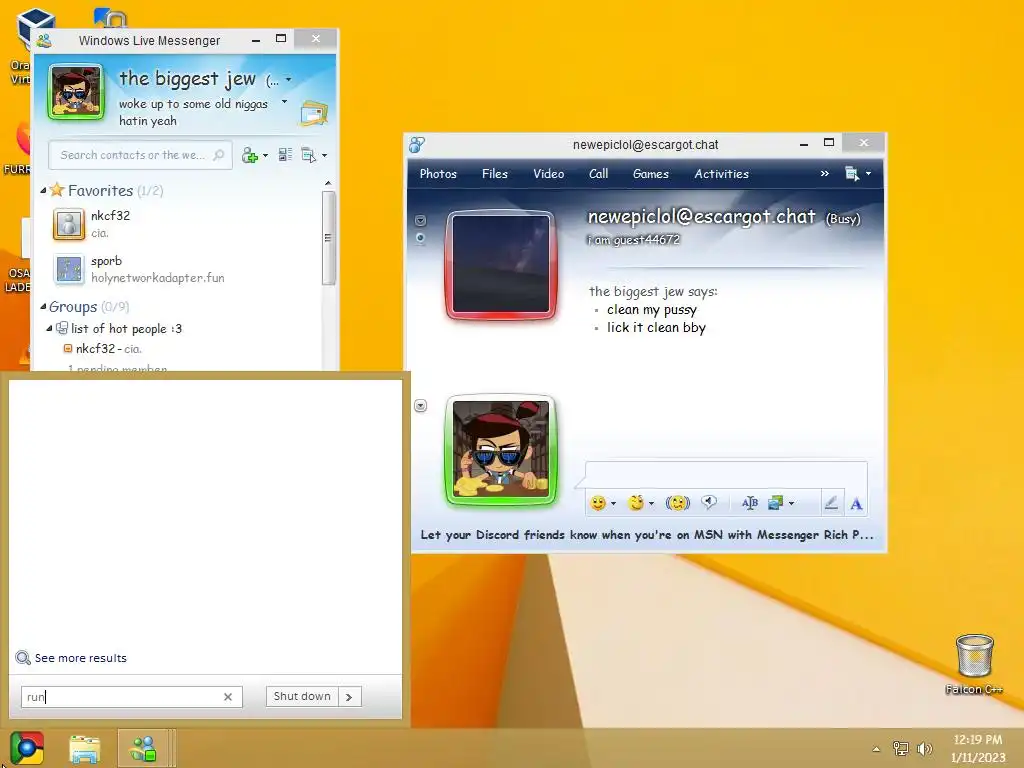Click my display picture in Messenger window
This screenshot has height=768, width=1024.
76,91
